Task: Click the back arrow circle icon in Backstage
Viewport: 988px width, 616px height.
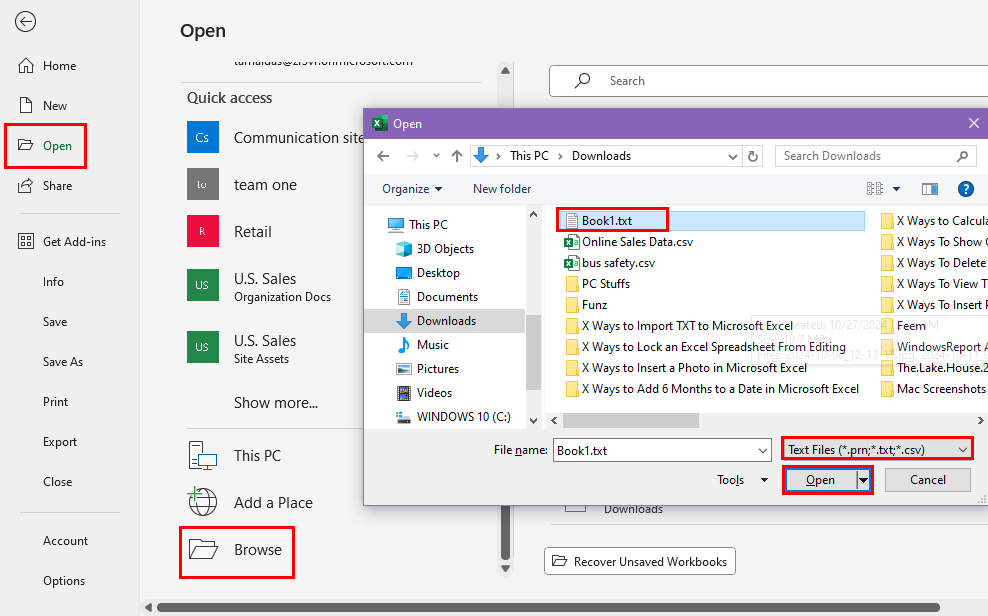Action: pos(25,21)
